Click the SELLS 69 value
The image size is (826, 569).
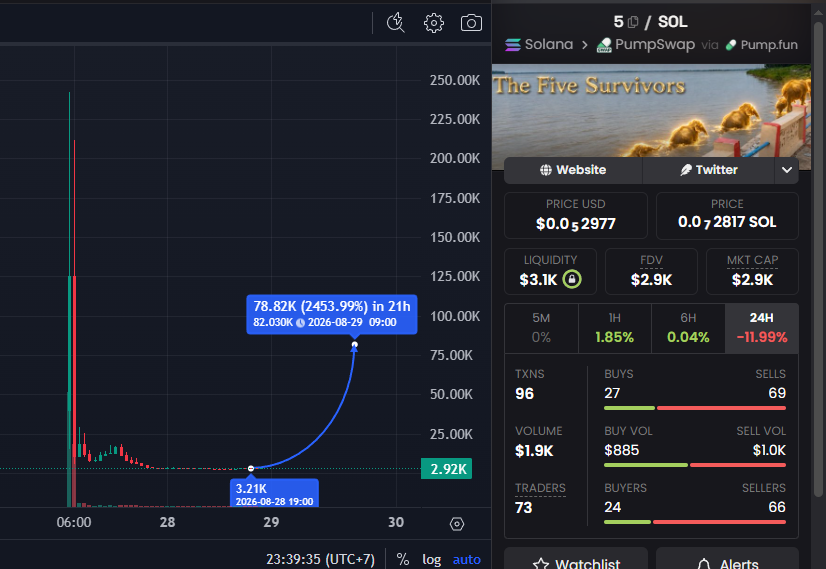coord(777,393)
